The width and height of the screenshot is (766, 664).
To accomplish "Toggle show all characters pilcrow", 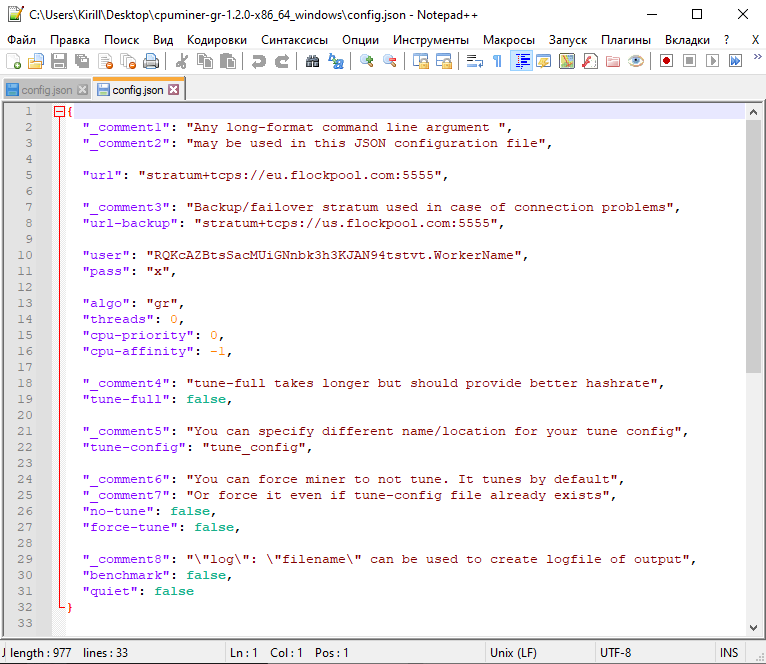I will pyautogui.click(x=497, y=62).
